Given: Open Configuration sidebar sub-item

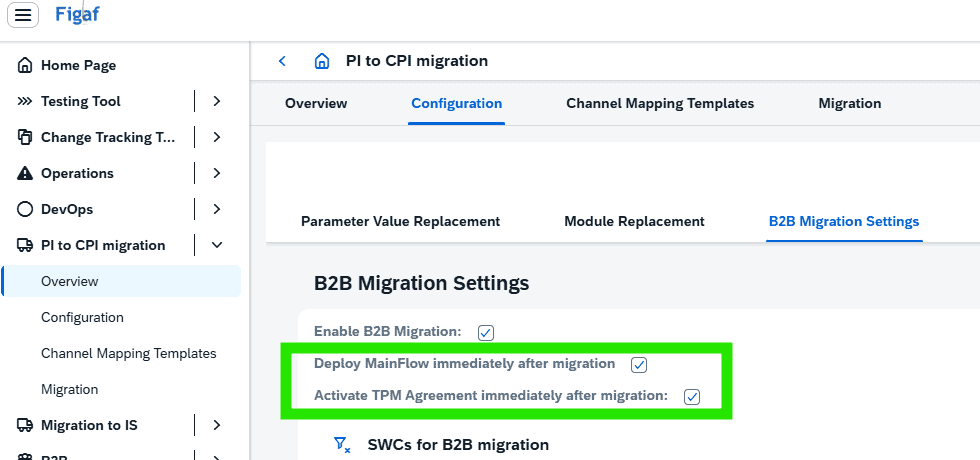Looking at the screenshot, I should pyautogui.click(x=82, y=318).
